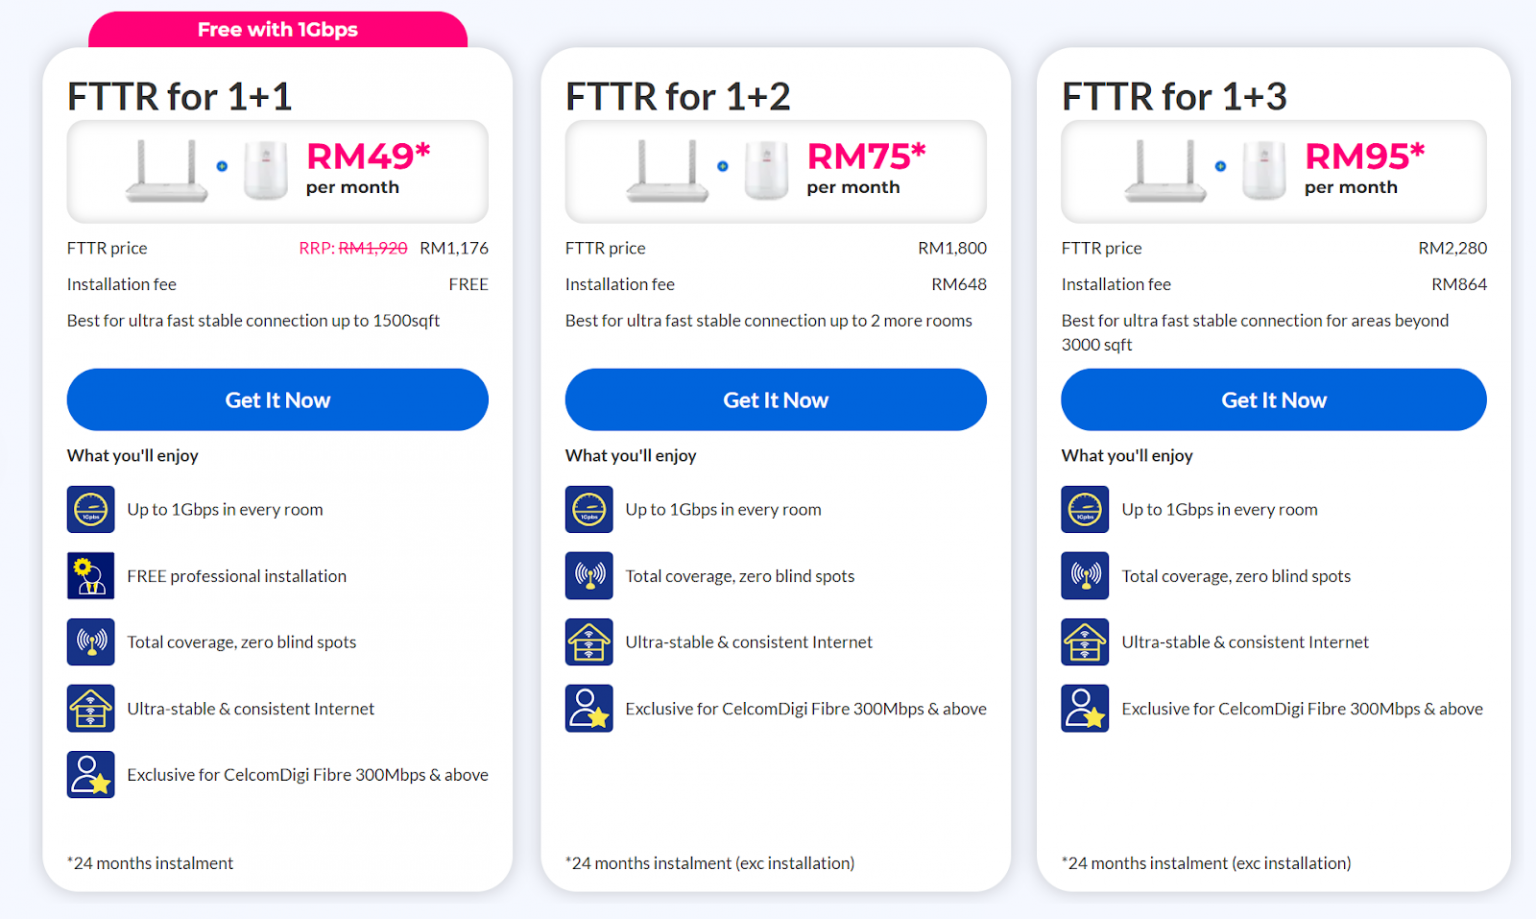Click the RM95 per month price text

(1364, 167)
